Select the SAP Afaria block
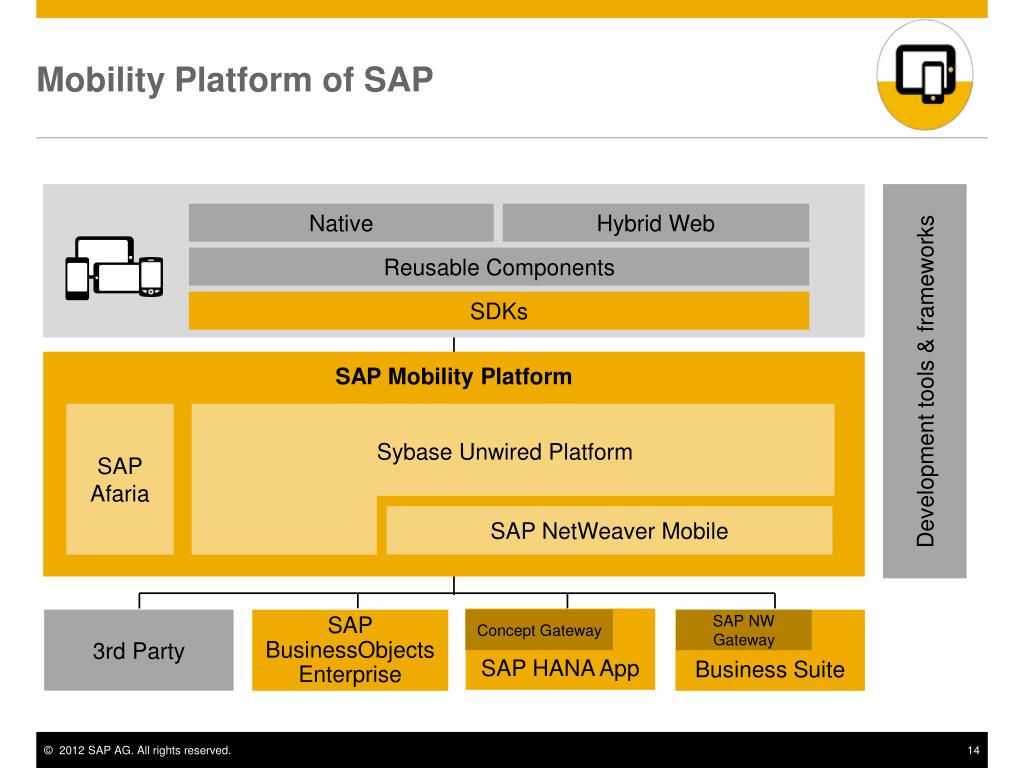The width and height of the screenshot is (1024, 768). pyautogui.click(x=120, y=479)
